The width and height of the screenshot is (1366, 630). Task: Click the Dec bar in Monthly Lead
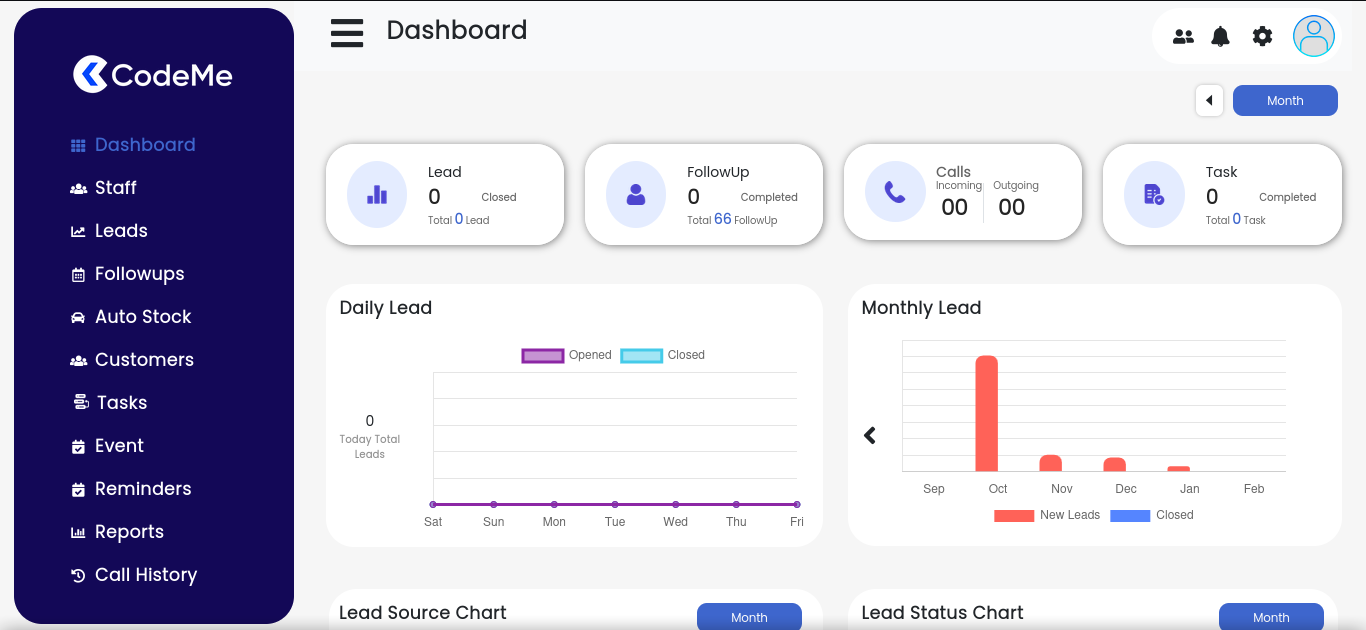pyautogui.click(x=1114, y=464)
